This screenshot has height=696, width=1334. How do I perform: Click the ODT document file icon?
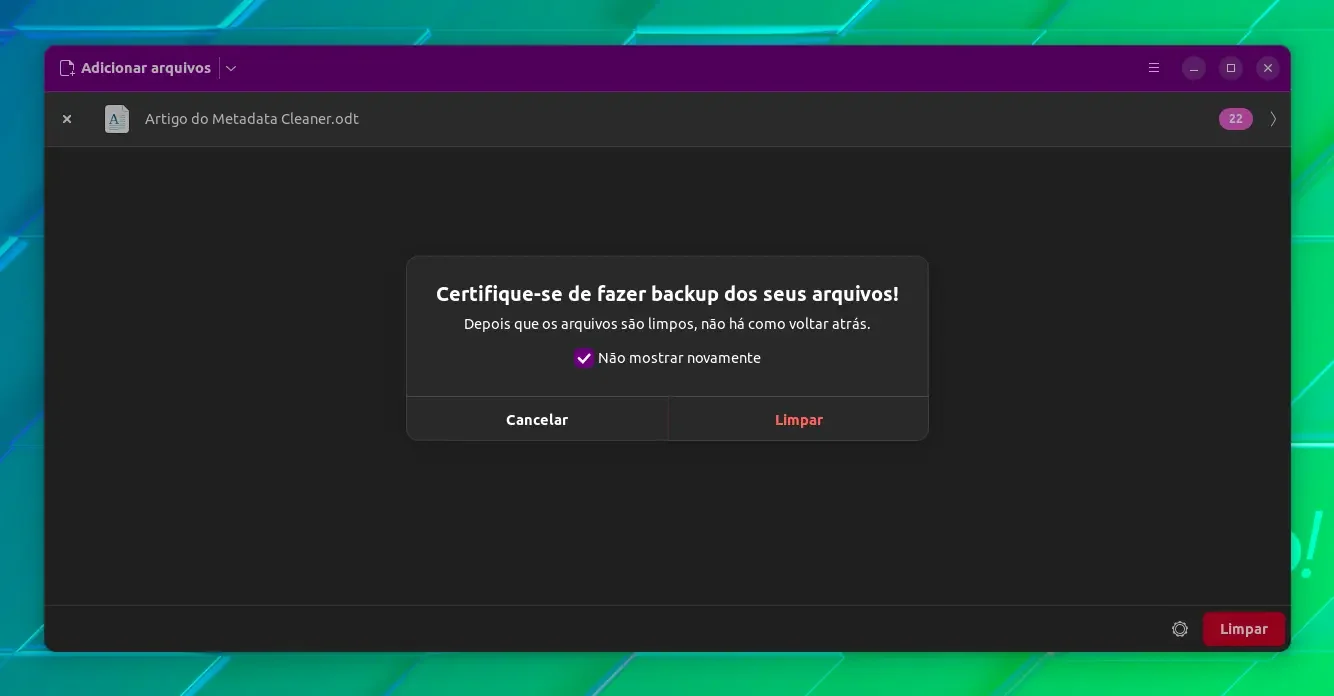(117, 119)
